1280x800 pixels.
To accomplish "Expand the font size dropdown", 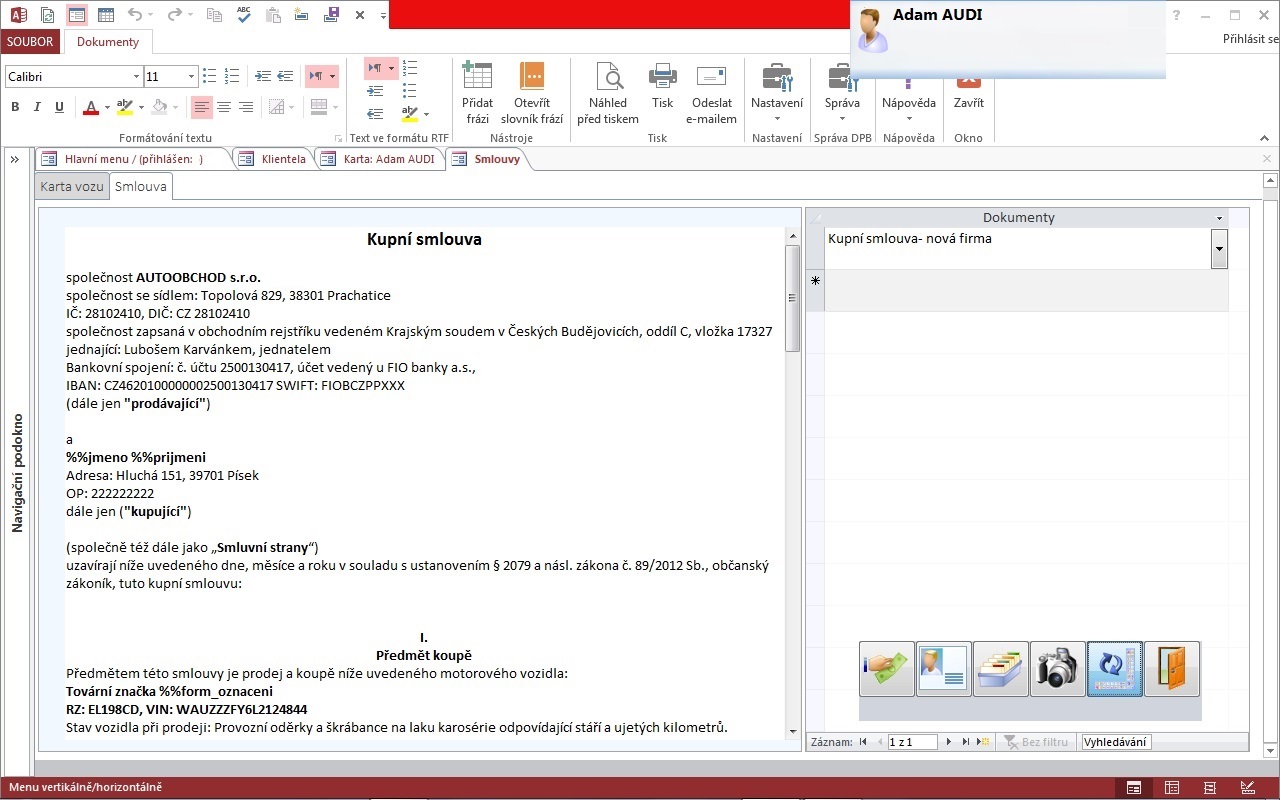I will (190, 77).
